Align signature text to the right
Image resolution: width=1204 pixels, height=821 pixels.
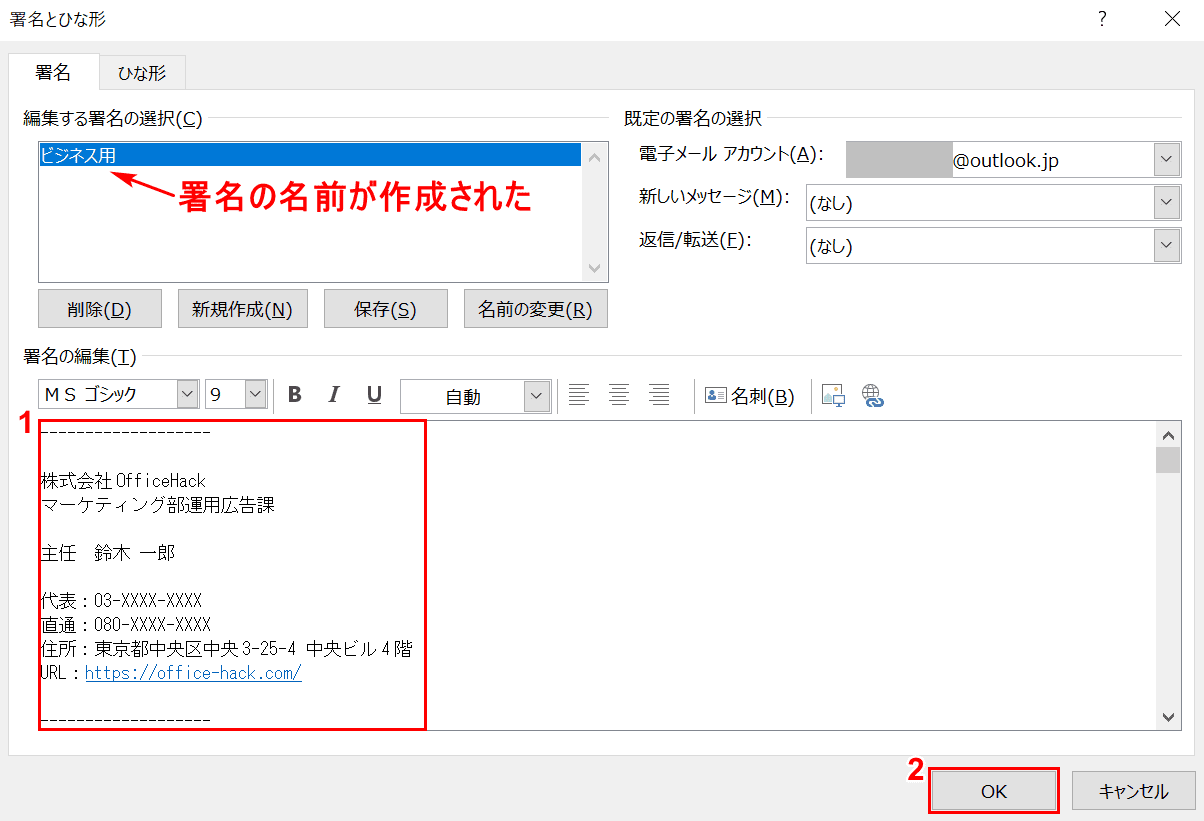658,395
